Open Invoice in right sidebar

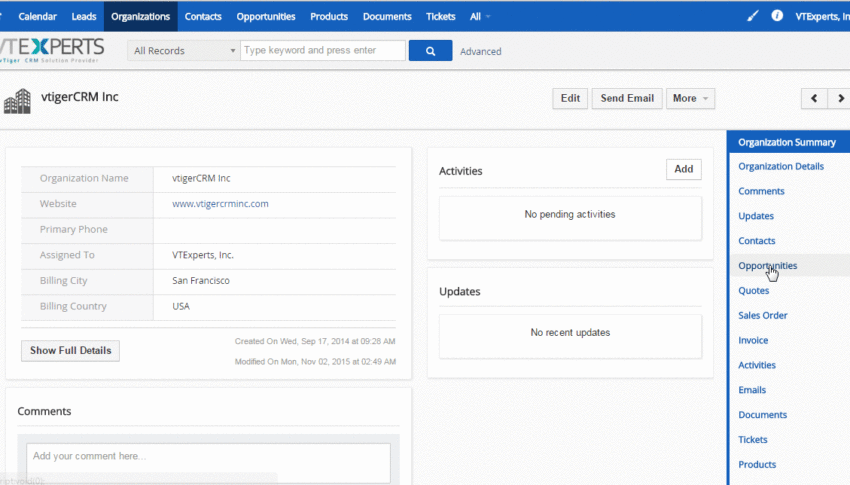pos(753,340)
